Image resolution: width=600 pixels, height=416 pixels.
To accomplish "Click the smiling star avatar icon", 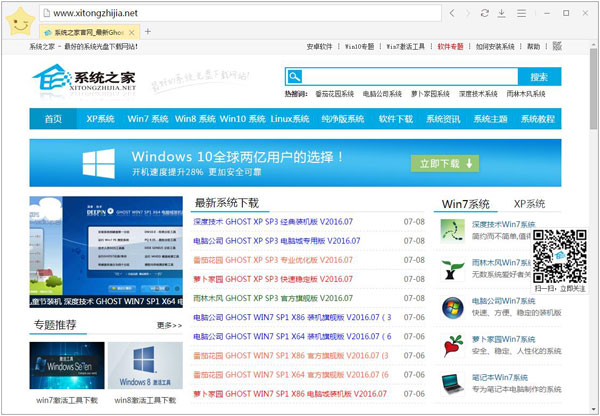I will pyautogui.click(x=20, y=23).
